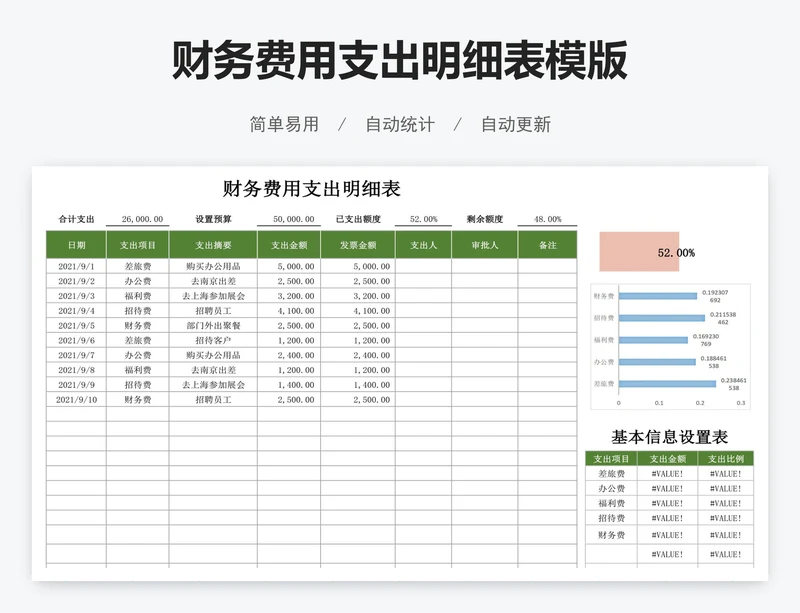Click the date cell 2021/9/6

[x=77, y=340]
